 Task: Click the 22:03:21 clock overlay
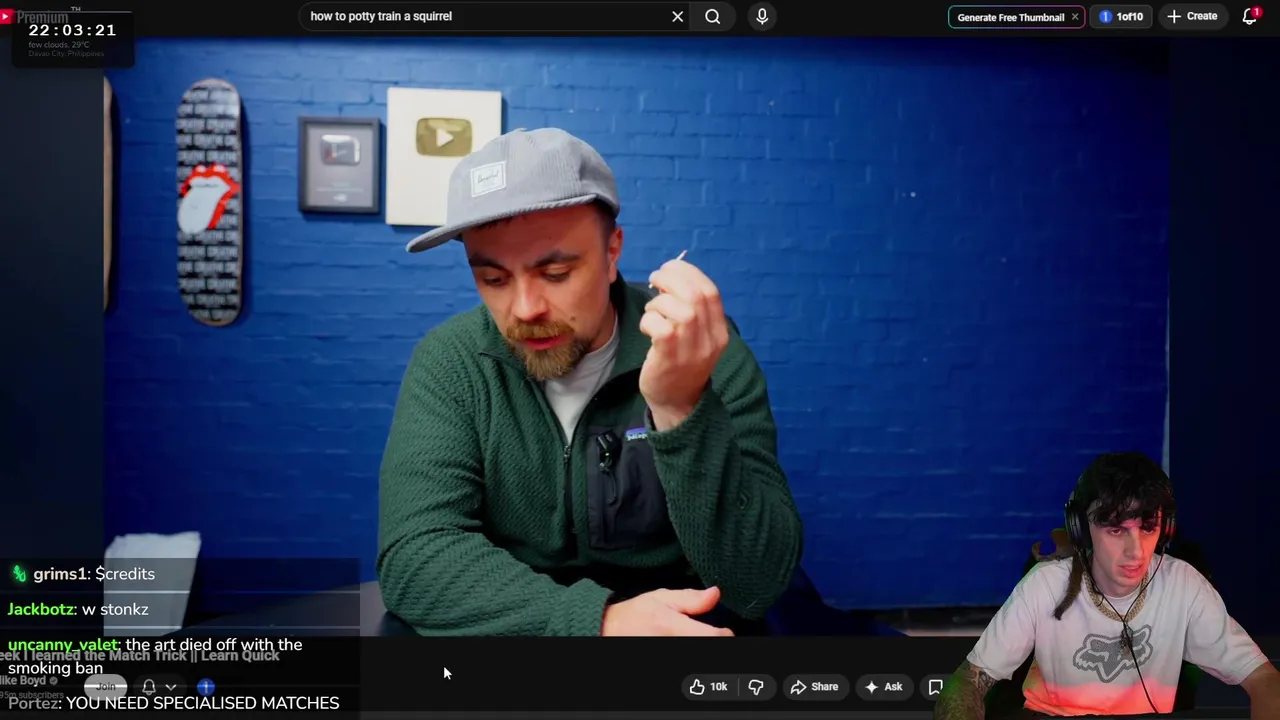[x=72, y=30]
